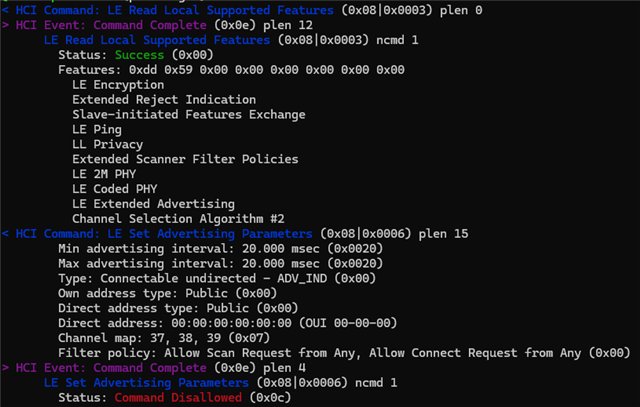The height and width of the screenshot is (407, 640).
Task: Click the 'LE Ping' feature line
Action: [x=97, y=130]
